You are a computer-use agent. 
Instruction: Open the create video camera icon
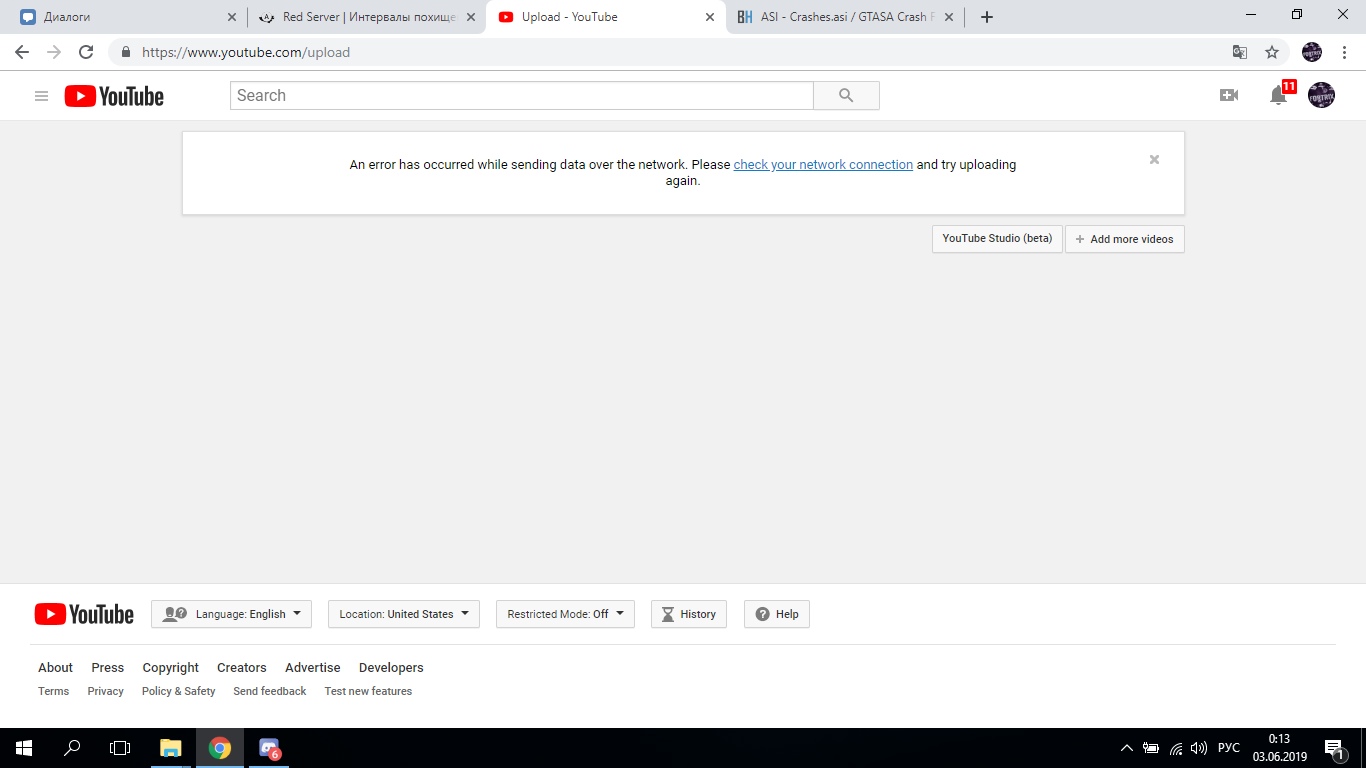1229,95
